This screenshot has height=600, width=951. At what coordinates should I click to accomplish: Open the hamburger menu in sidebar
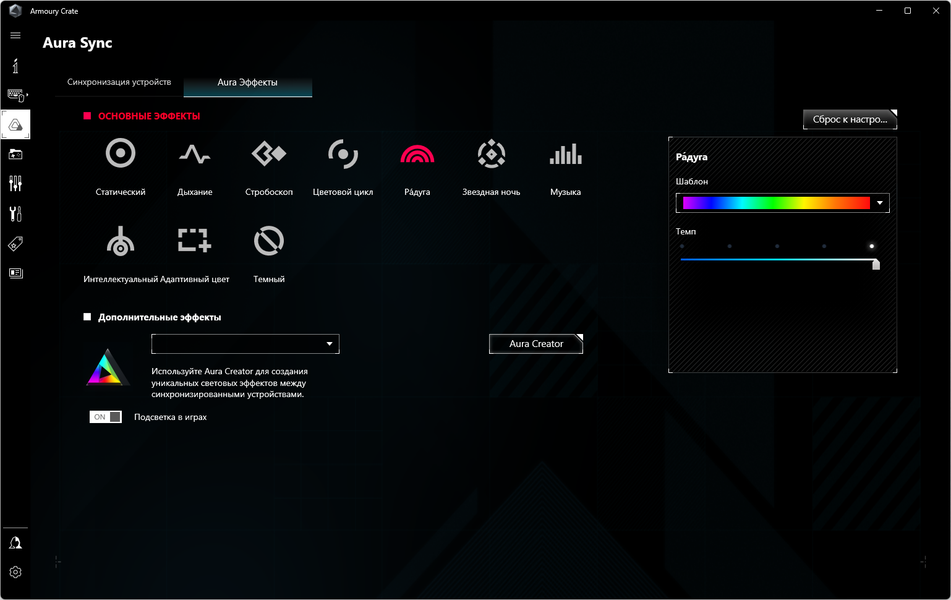click(x=15, y=35)
